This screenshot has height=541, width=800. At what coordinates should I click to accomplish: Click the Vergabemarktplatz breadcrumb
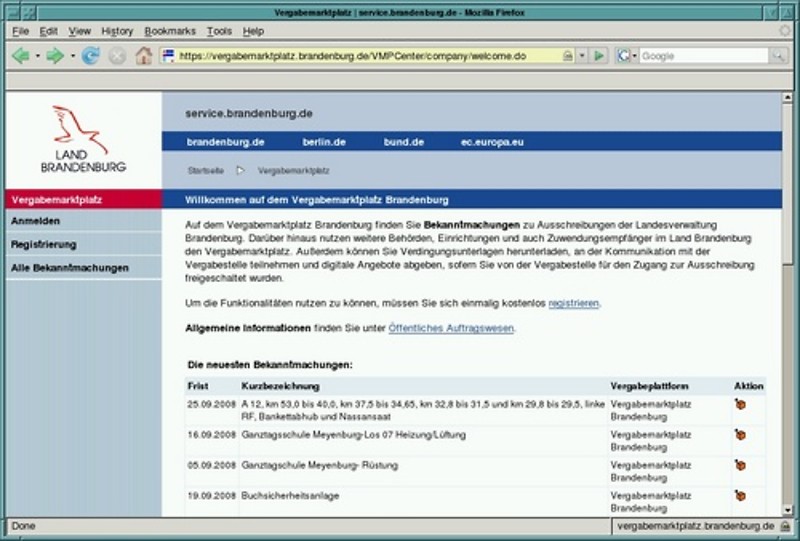(x=293, y=170)
